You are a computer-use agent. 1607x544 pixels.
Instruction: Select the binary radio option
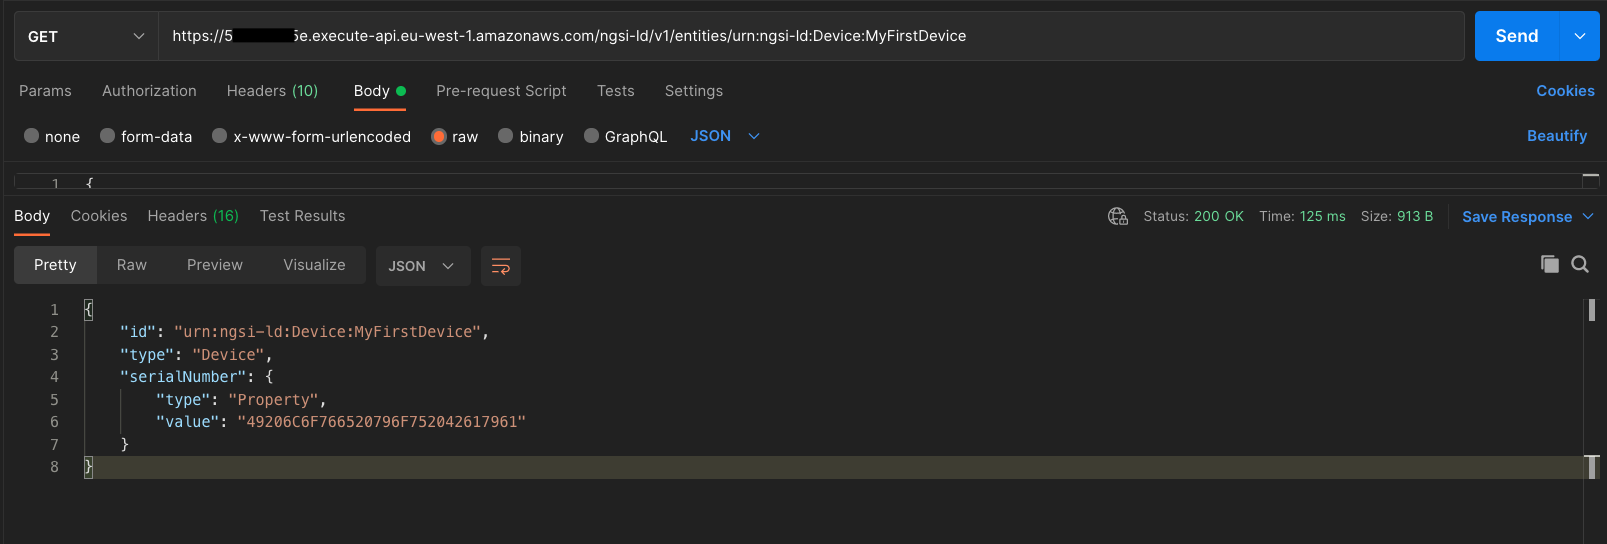506,136
